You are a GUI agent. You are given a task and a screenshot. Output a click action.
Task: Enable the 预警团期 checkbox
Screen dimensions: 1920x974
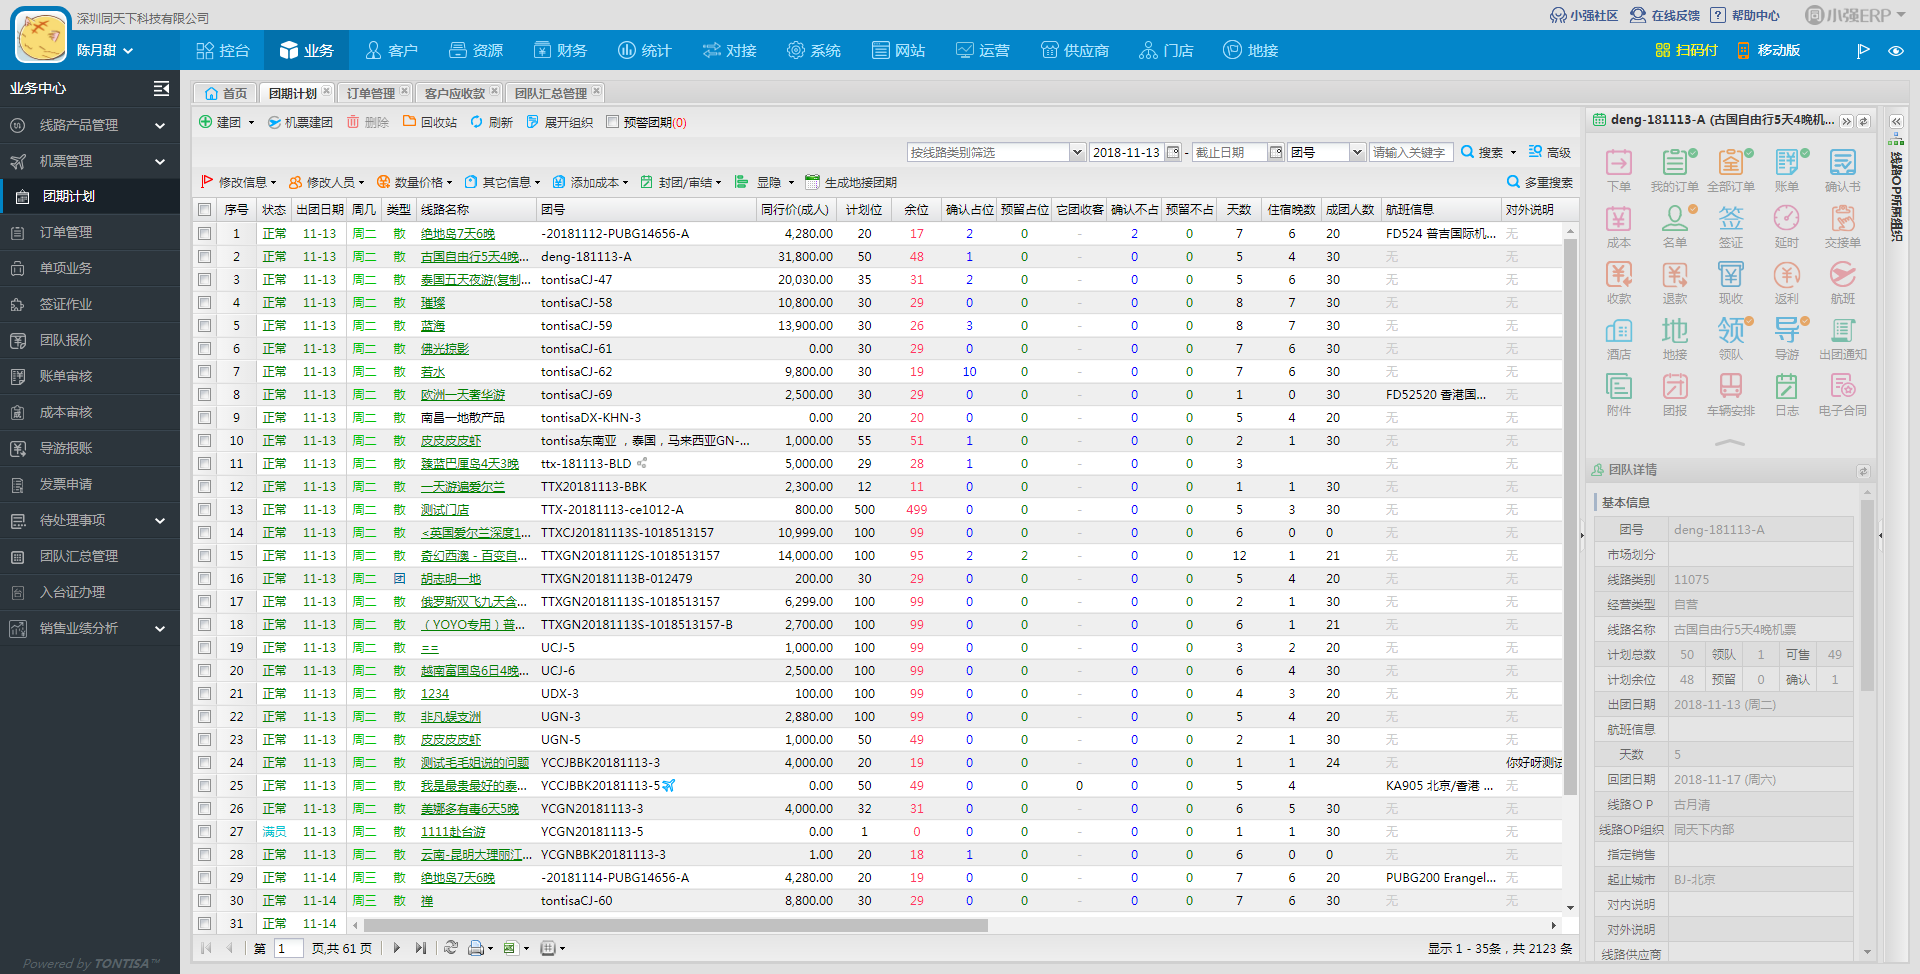[613, 122]
